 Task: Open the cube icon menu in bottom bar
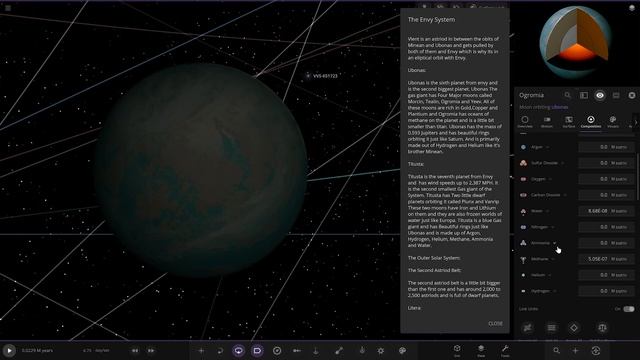[x=457, y=350]
